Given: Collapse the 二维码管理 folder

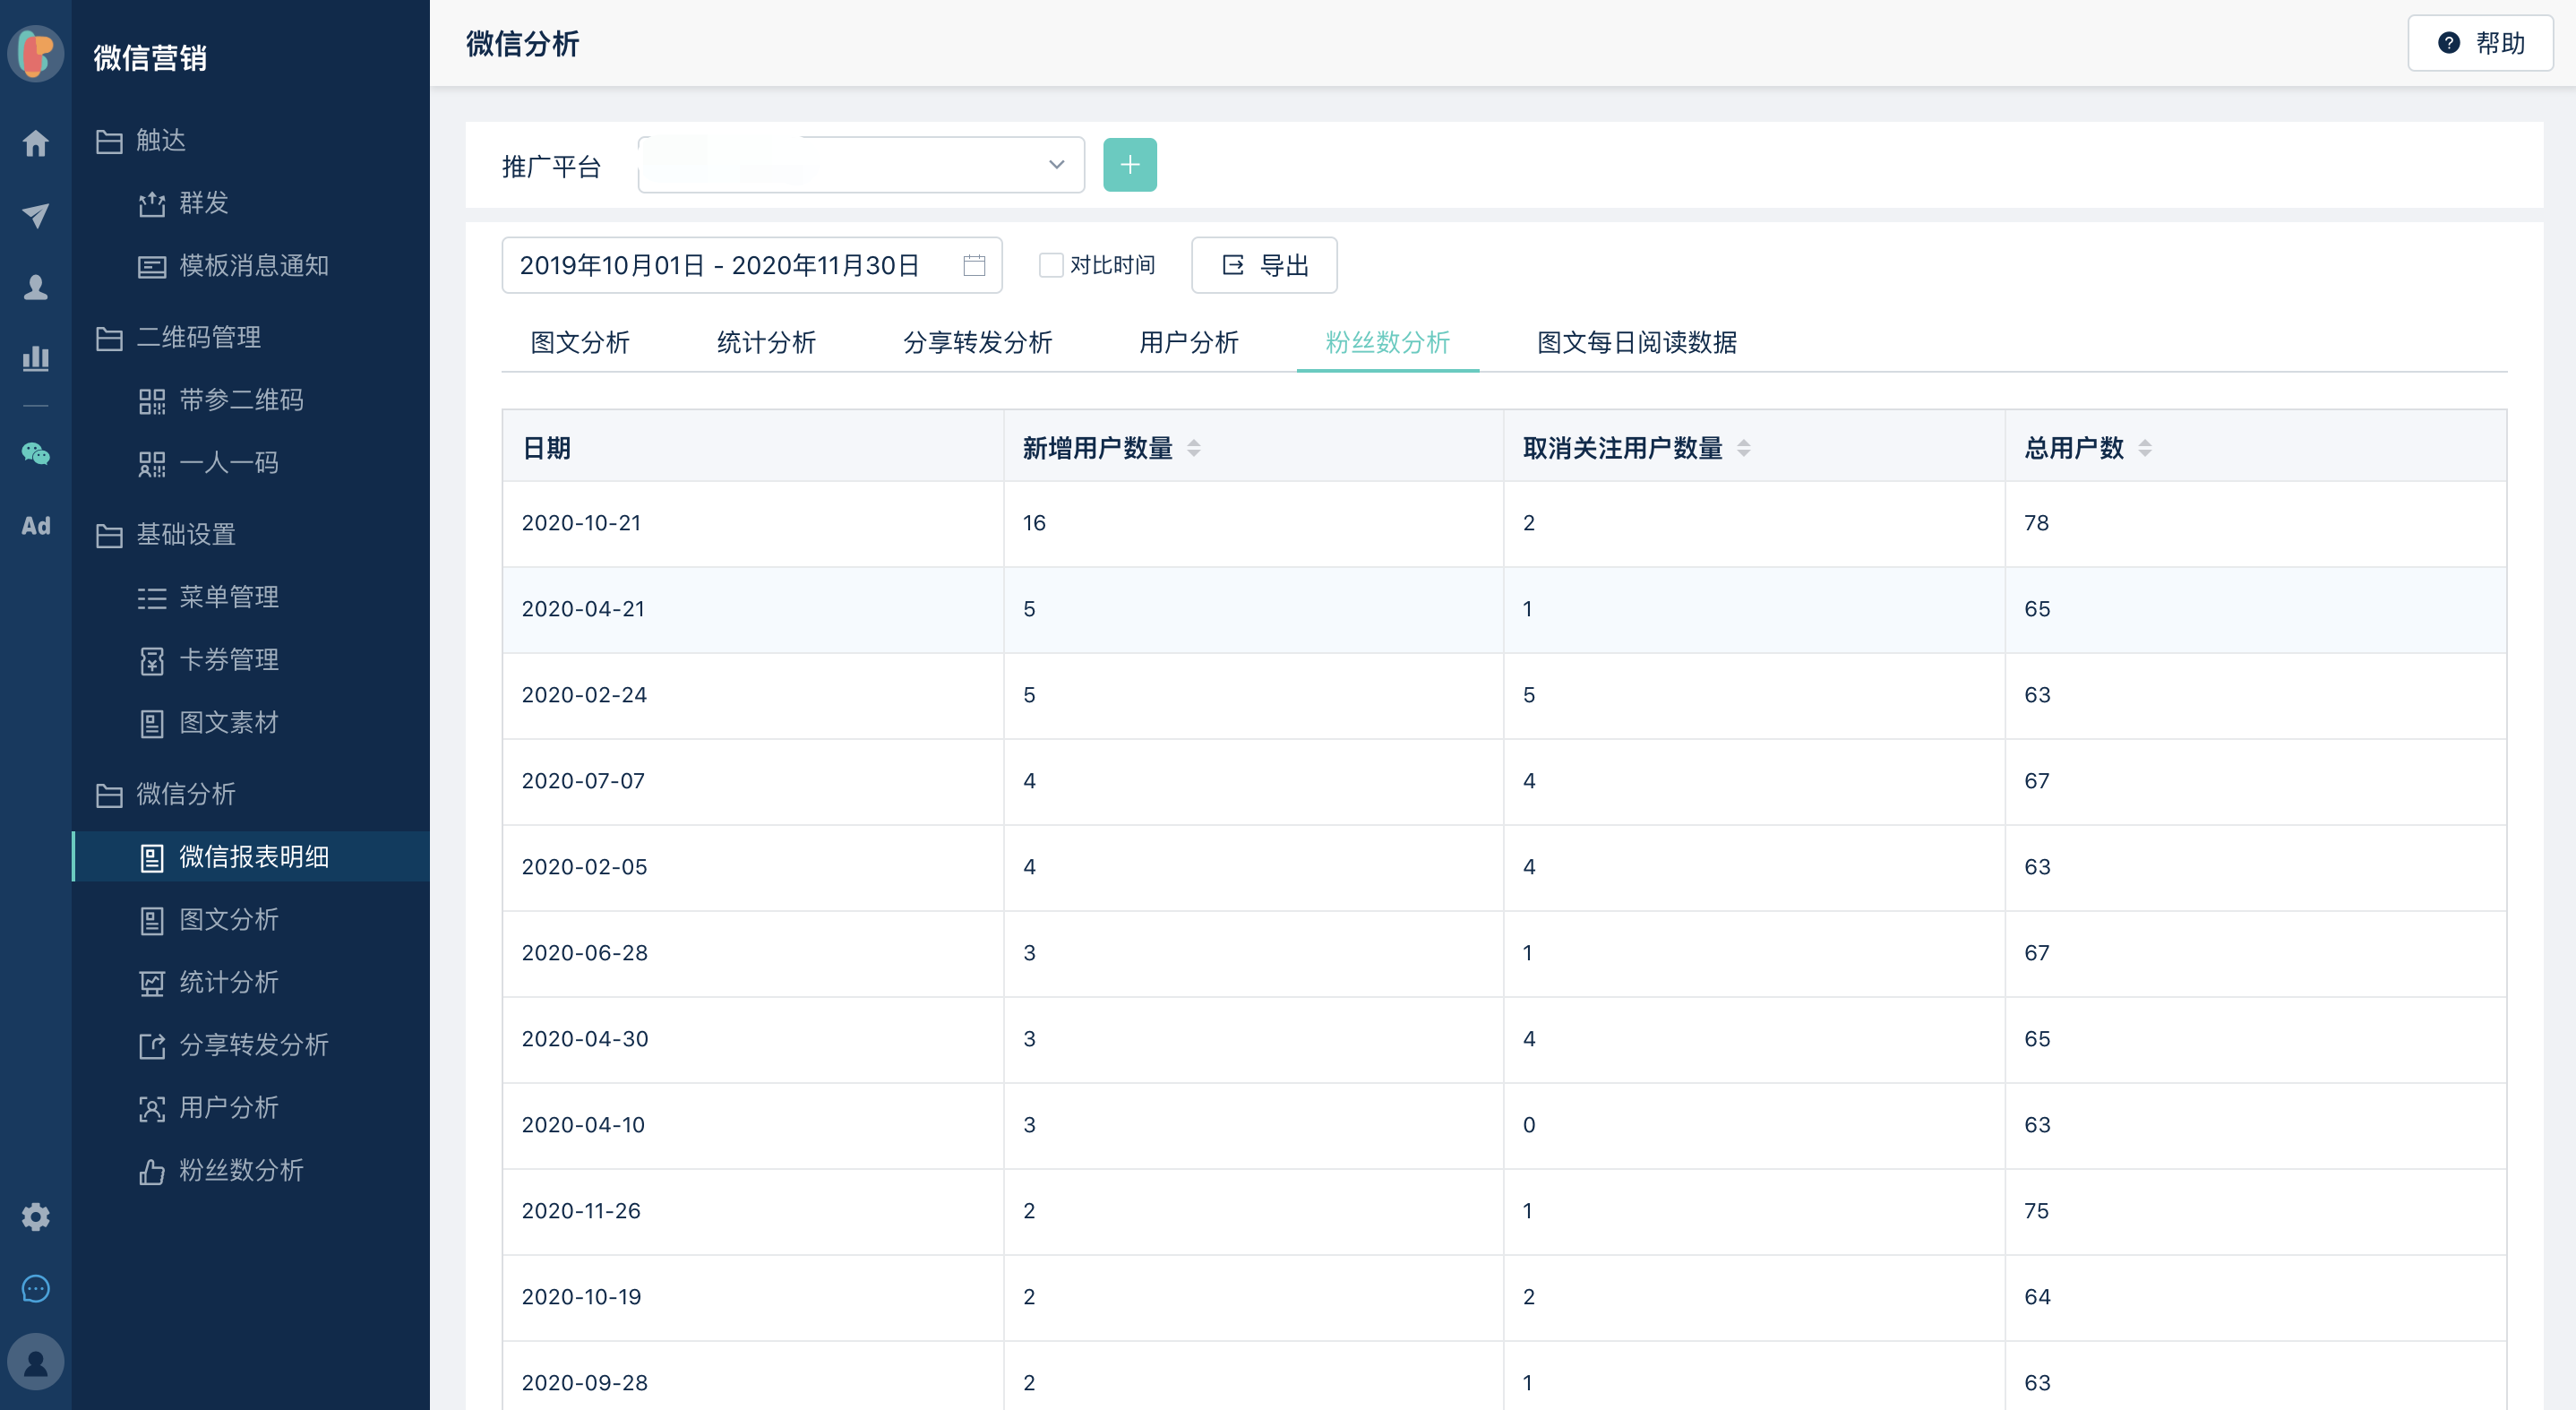Looking at the screenshot, I should [198, 337].
